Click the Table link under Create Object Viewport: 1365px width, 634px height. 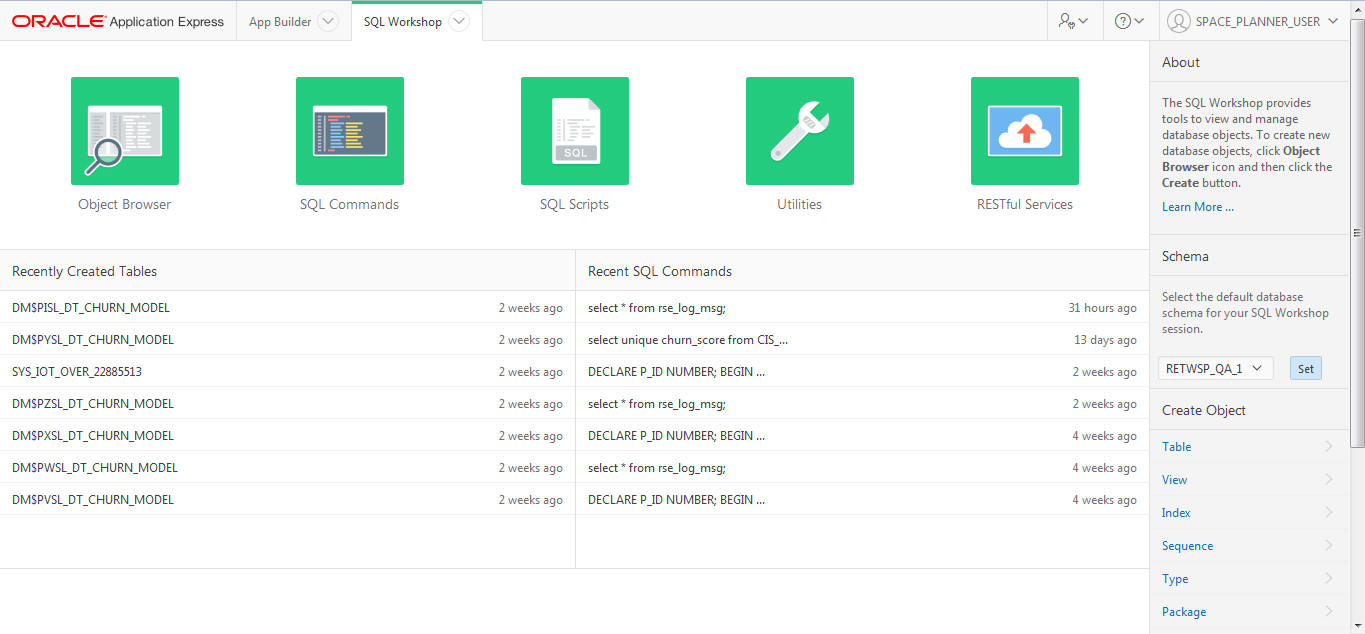click(1177, 447)
